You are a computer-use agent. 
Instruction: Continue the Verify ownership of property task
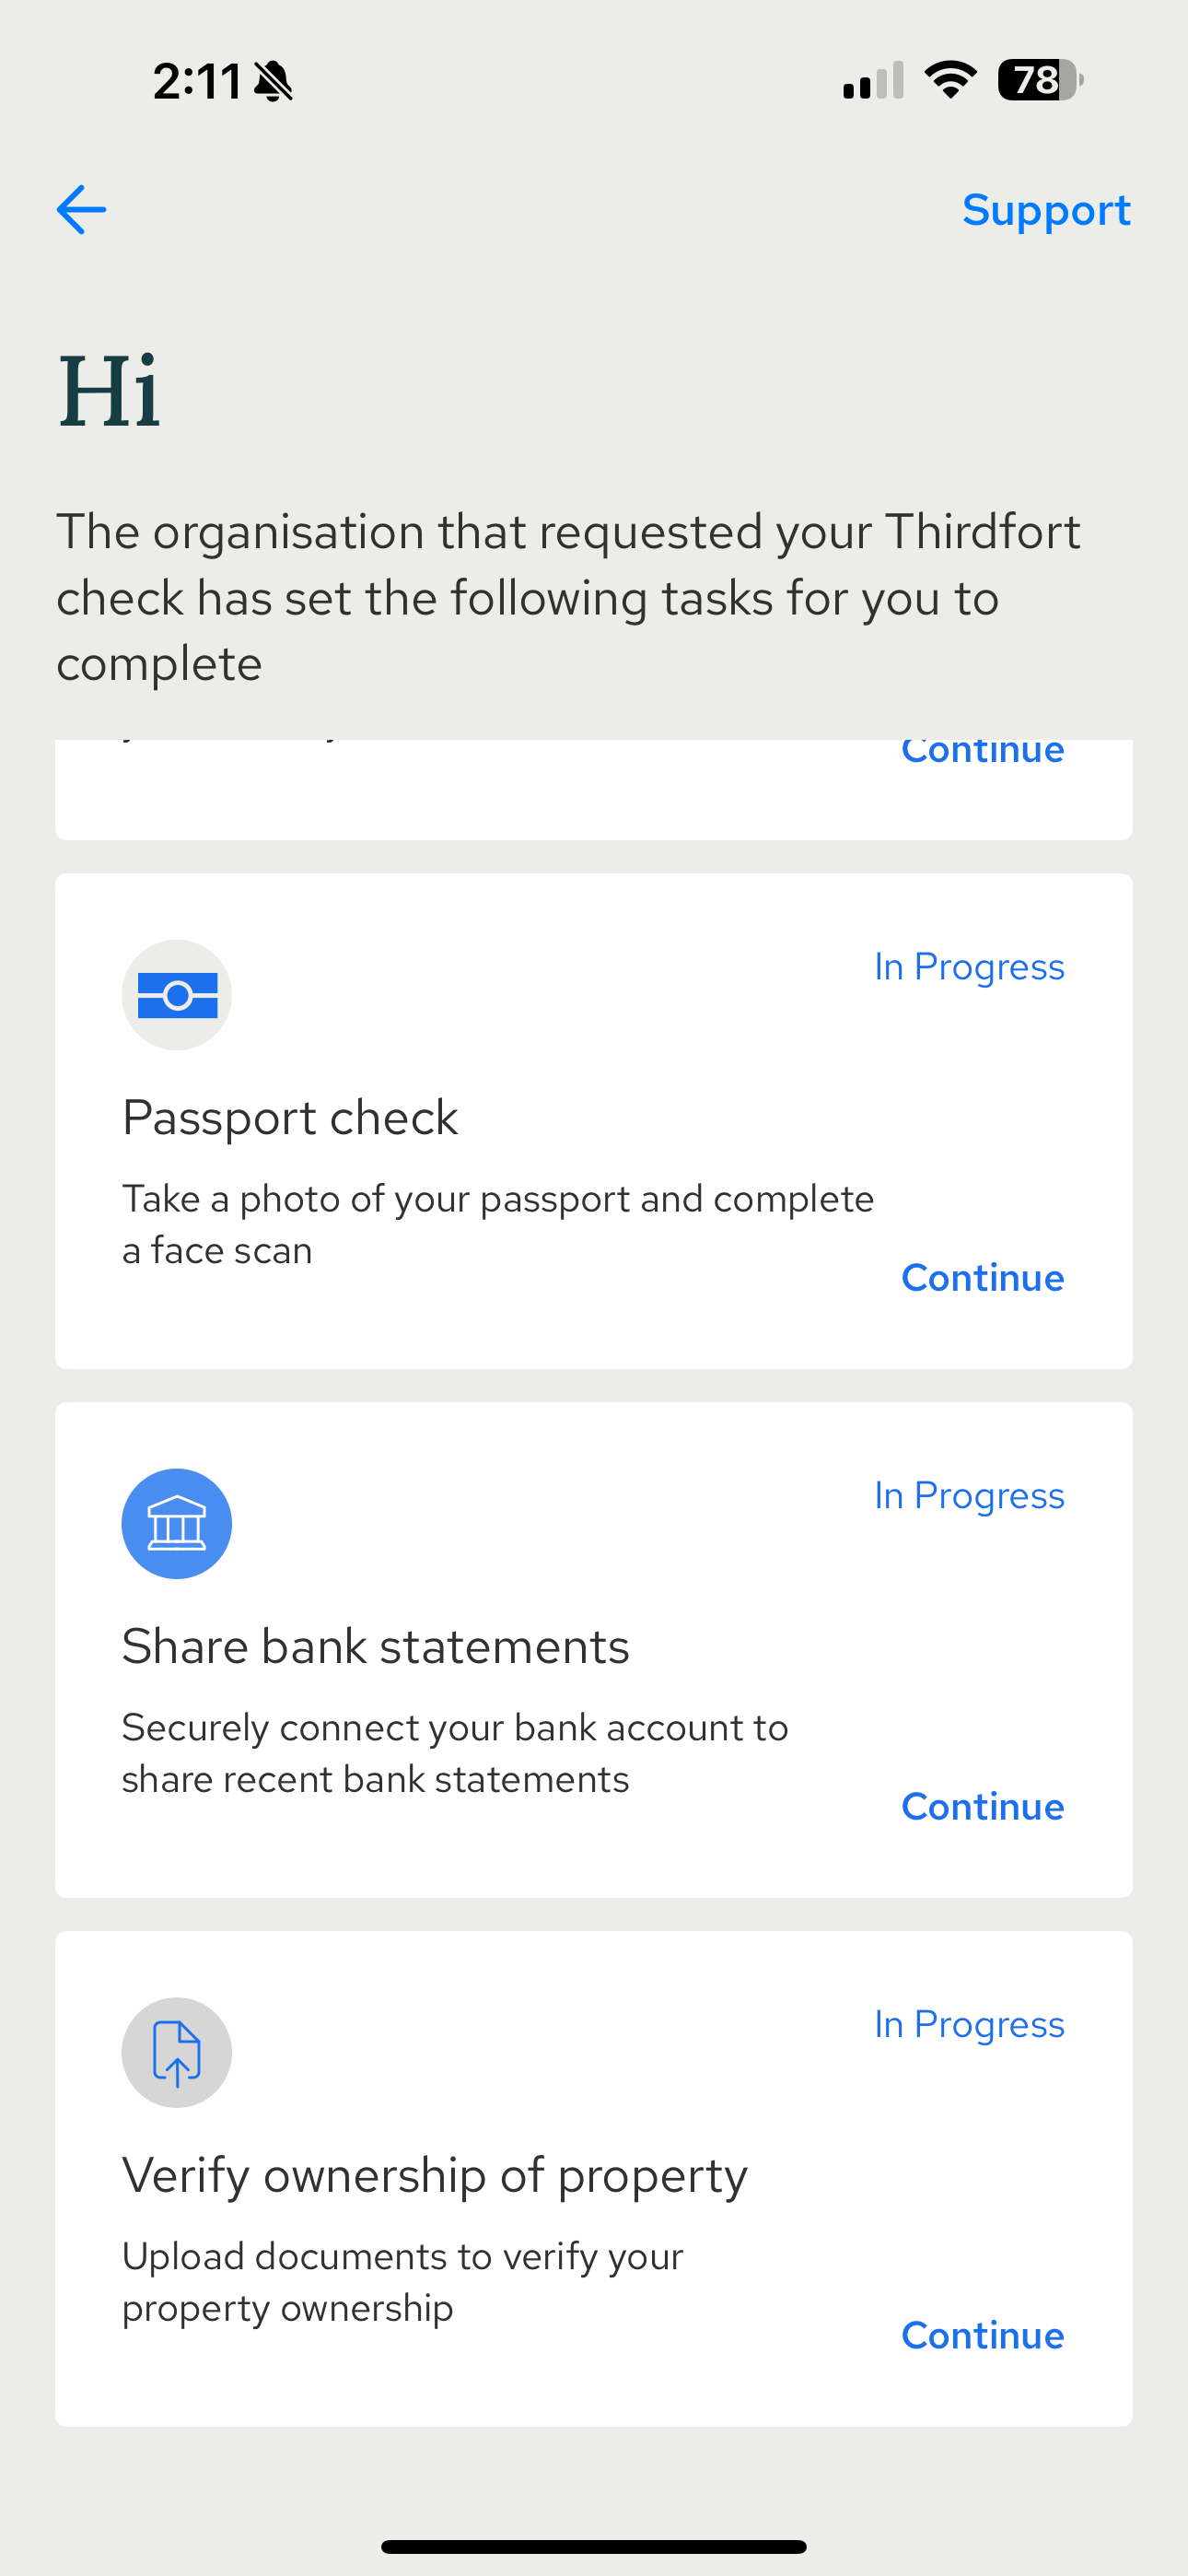982,2335
